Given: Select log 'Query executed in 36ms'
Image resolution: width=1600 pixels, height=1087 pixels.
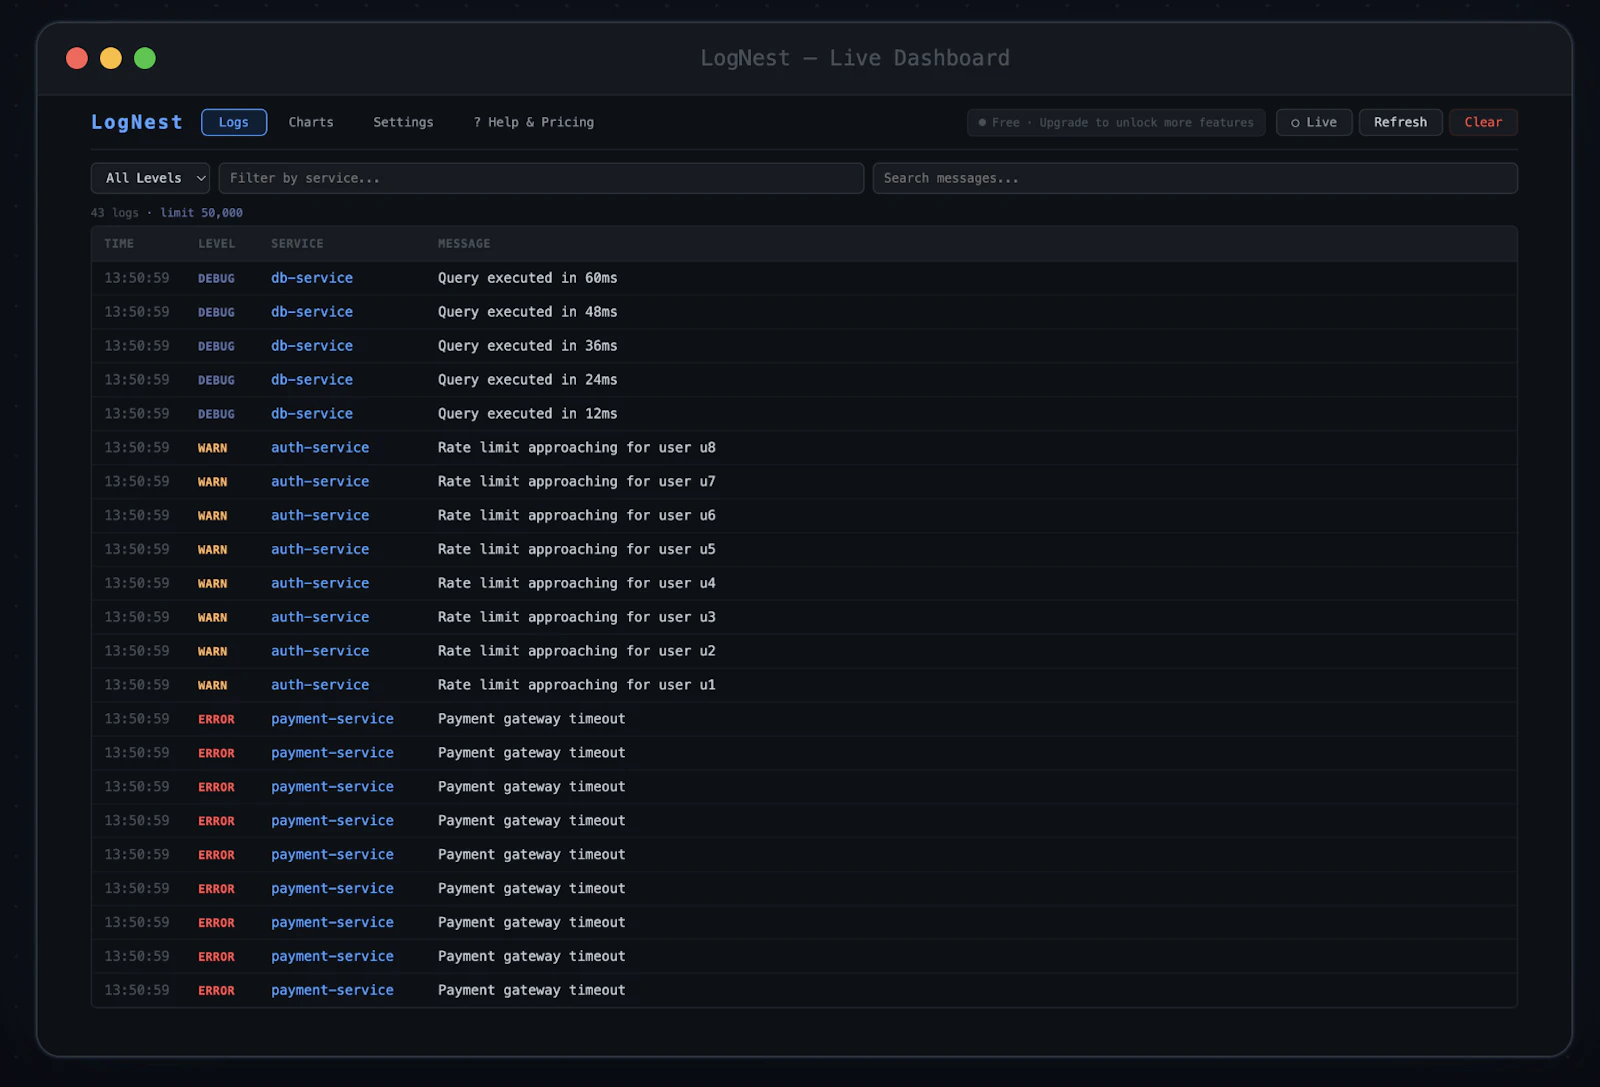Looking at the screenshot, I should coord(804,346).
